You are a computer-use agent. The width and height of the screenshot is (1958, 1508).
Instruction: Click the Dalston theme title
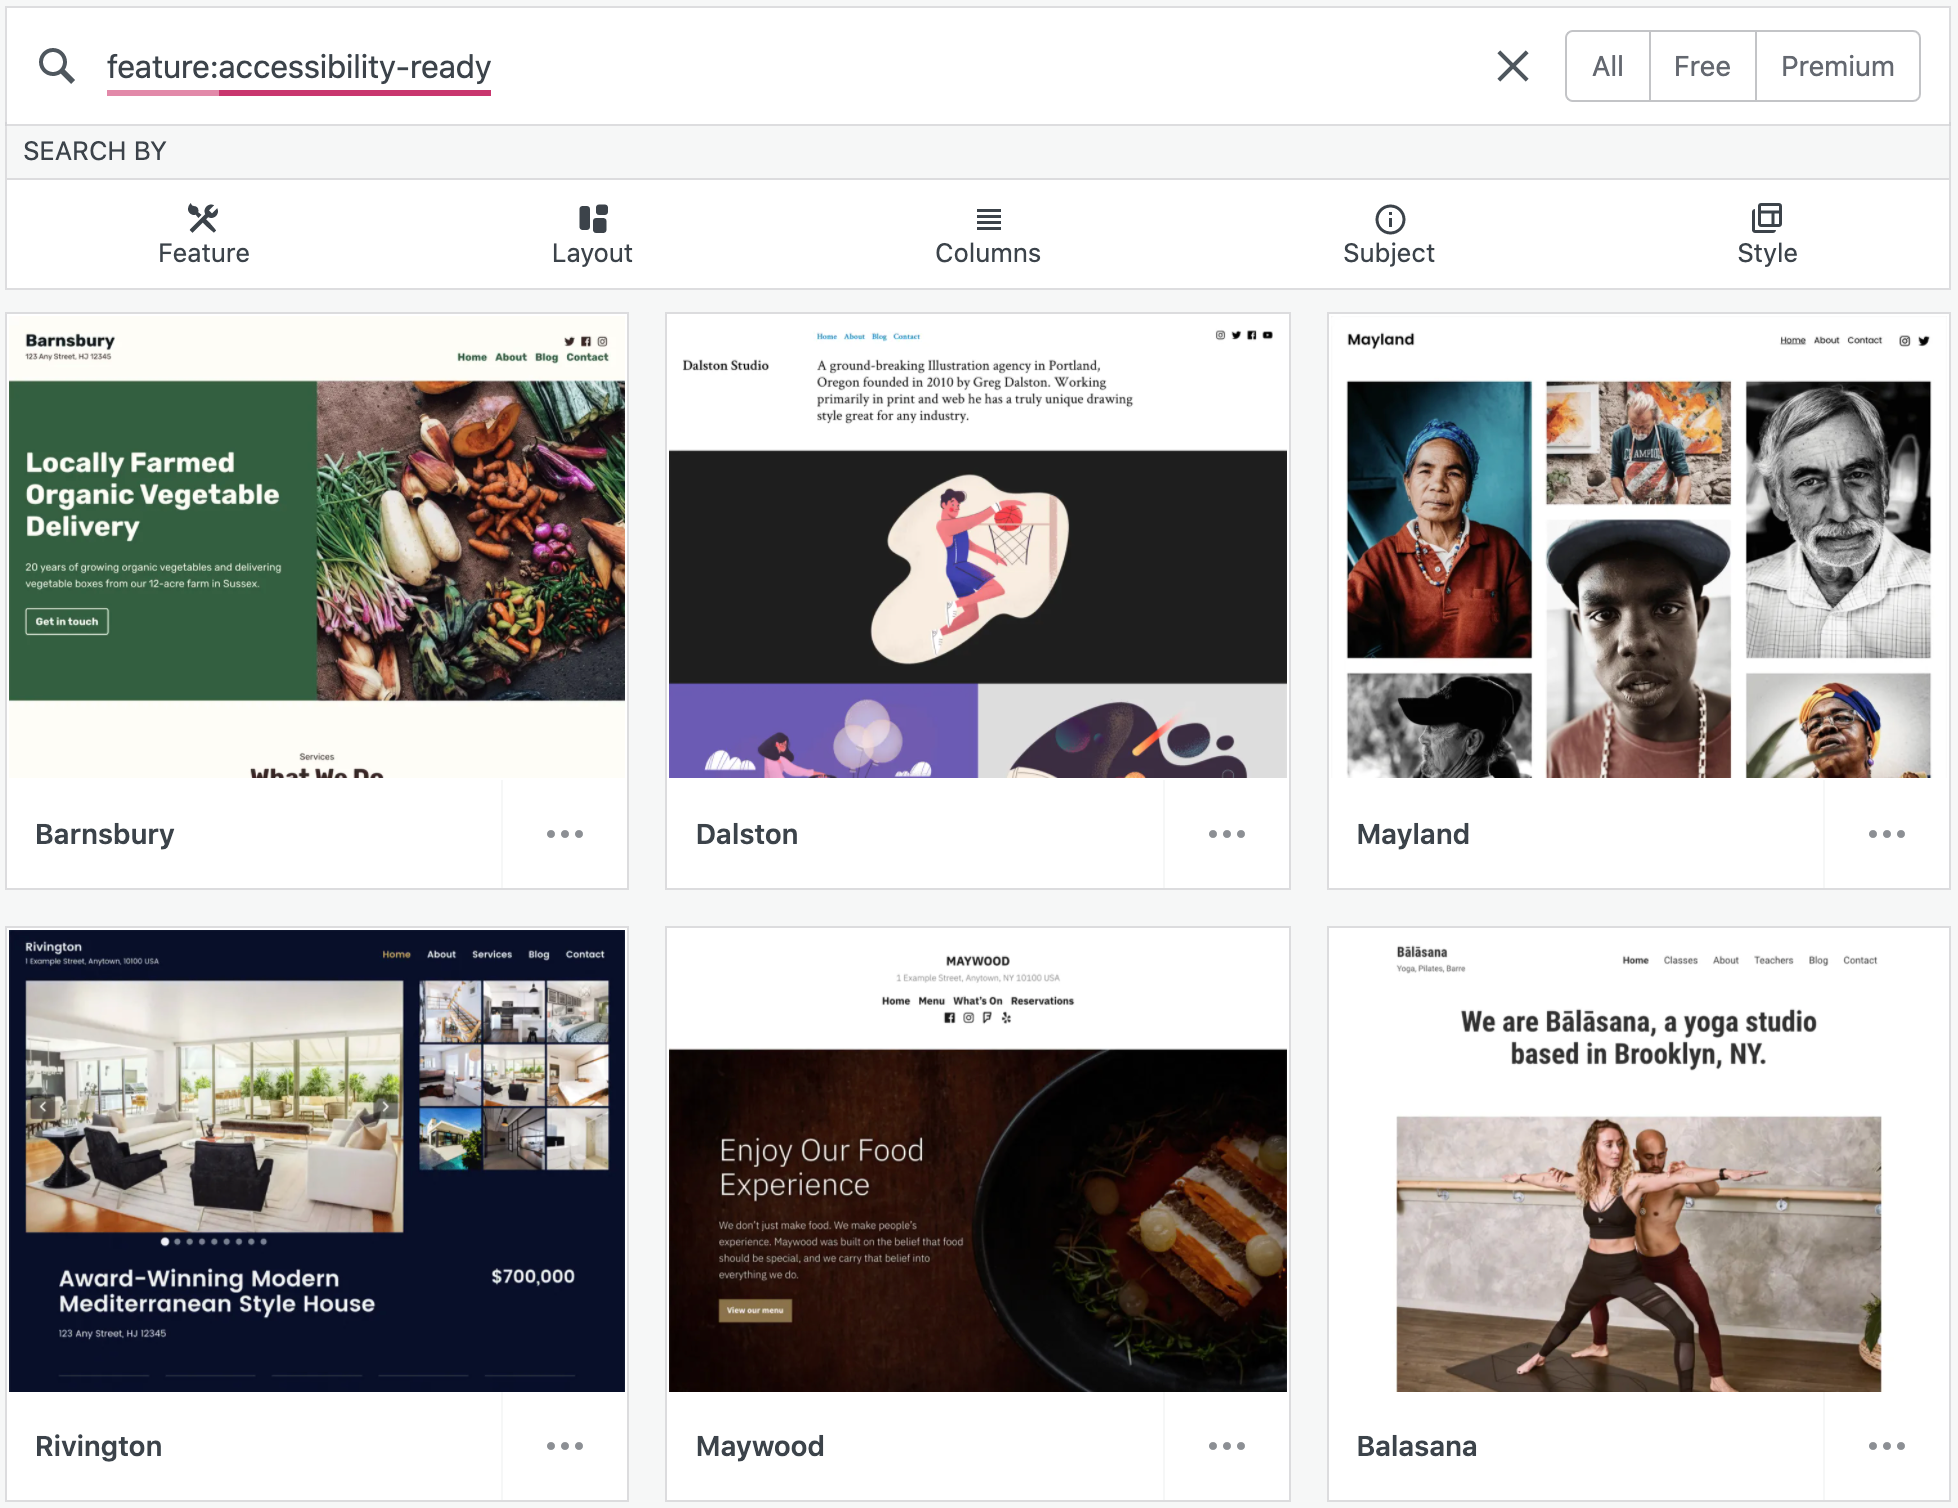pyautogui.click(x=746, y=834)
